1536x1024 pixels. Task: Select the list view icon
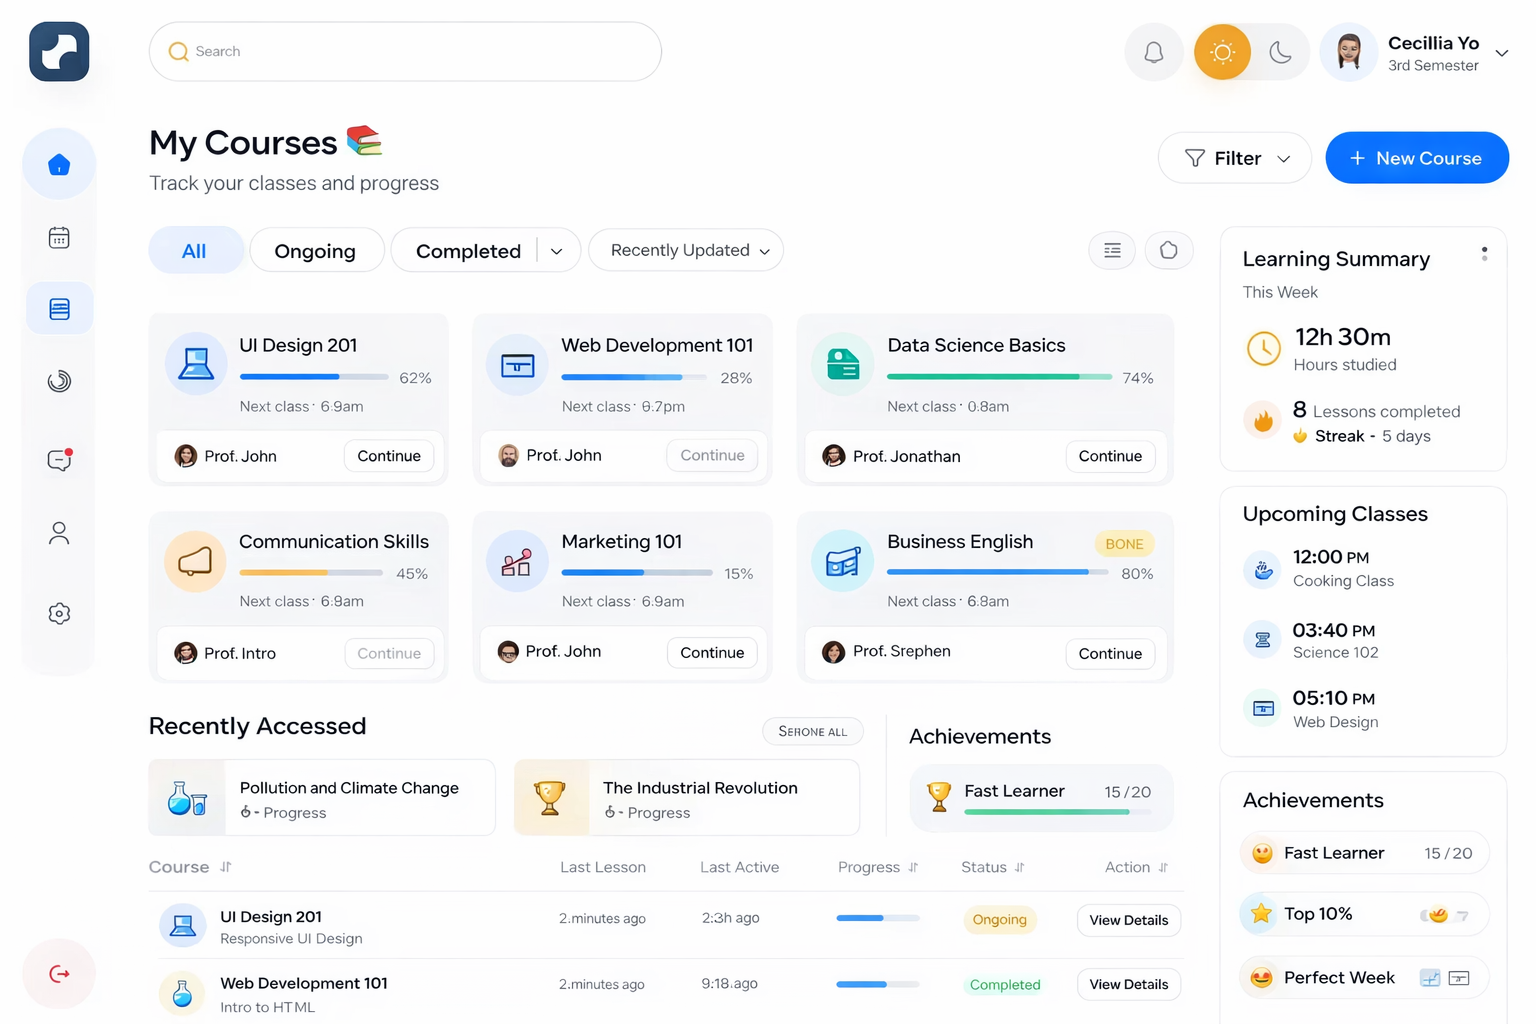click(1112, 250)
